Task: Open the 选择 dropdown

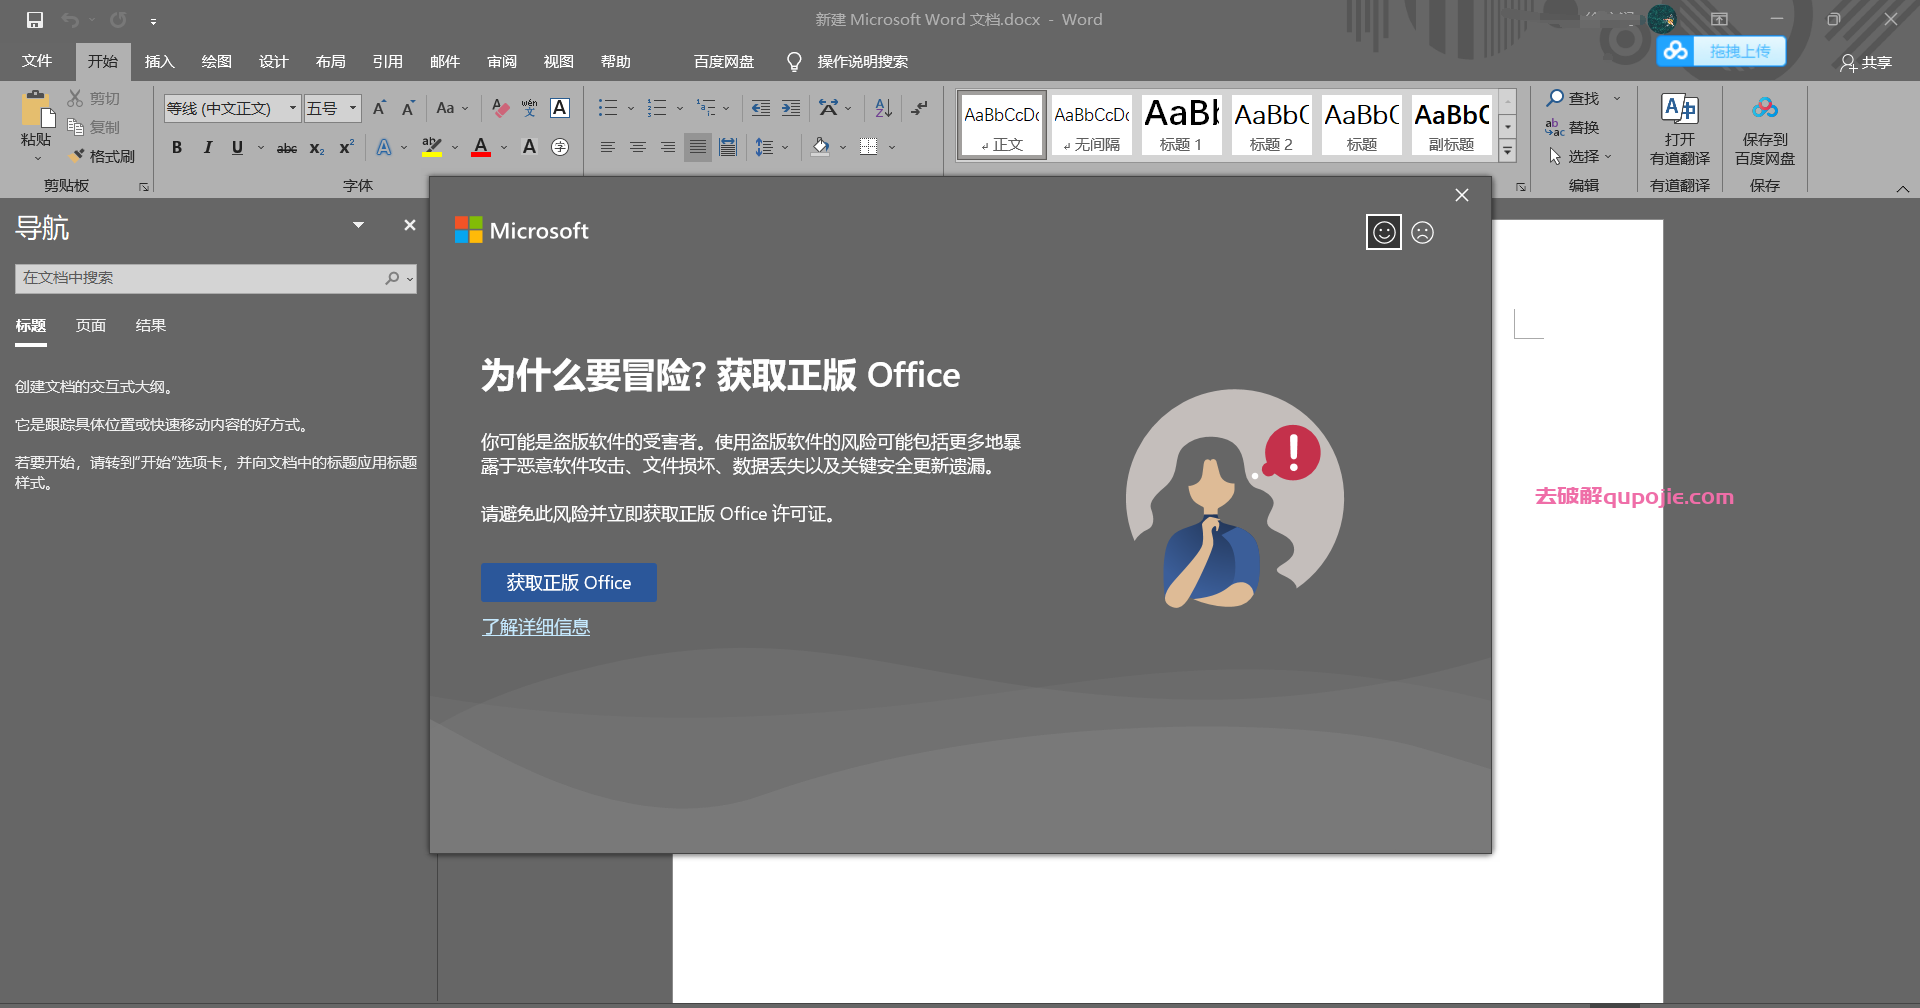Action: coord(1580,157)
